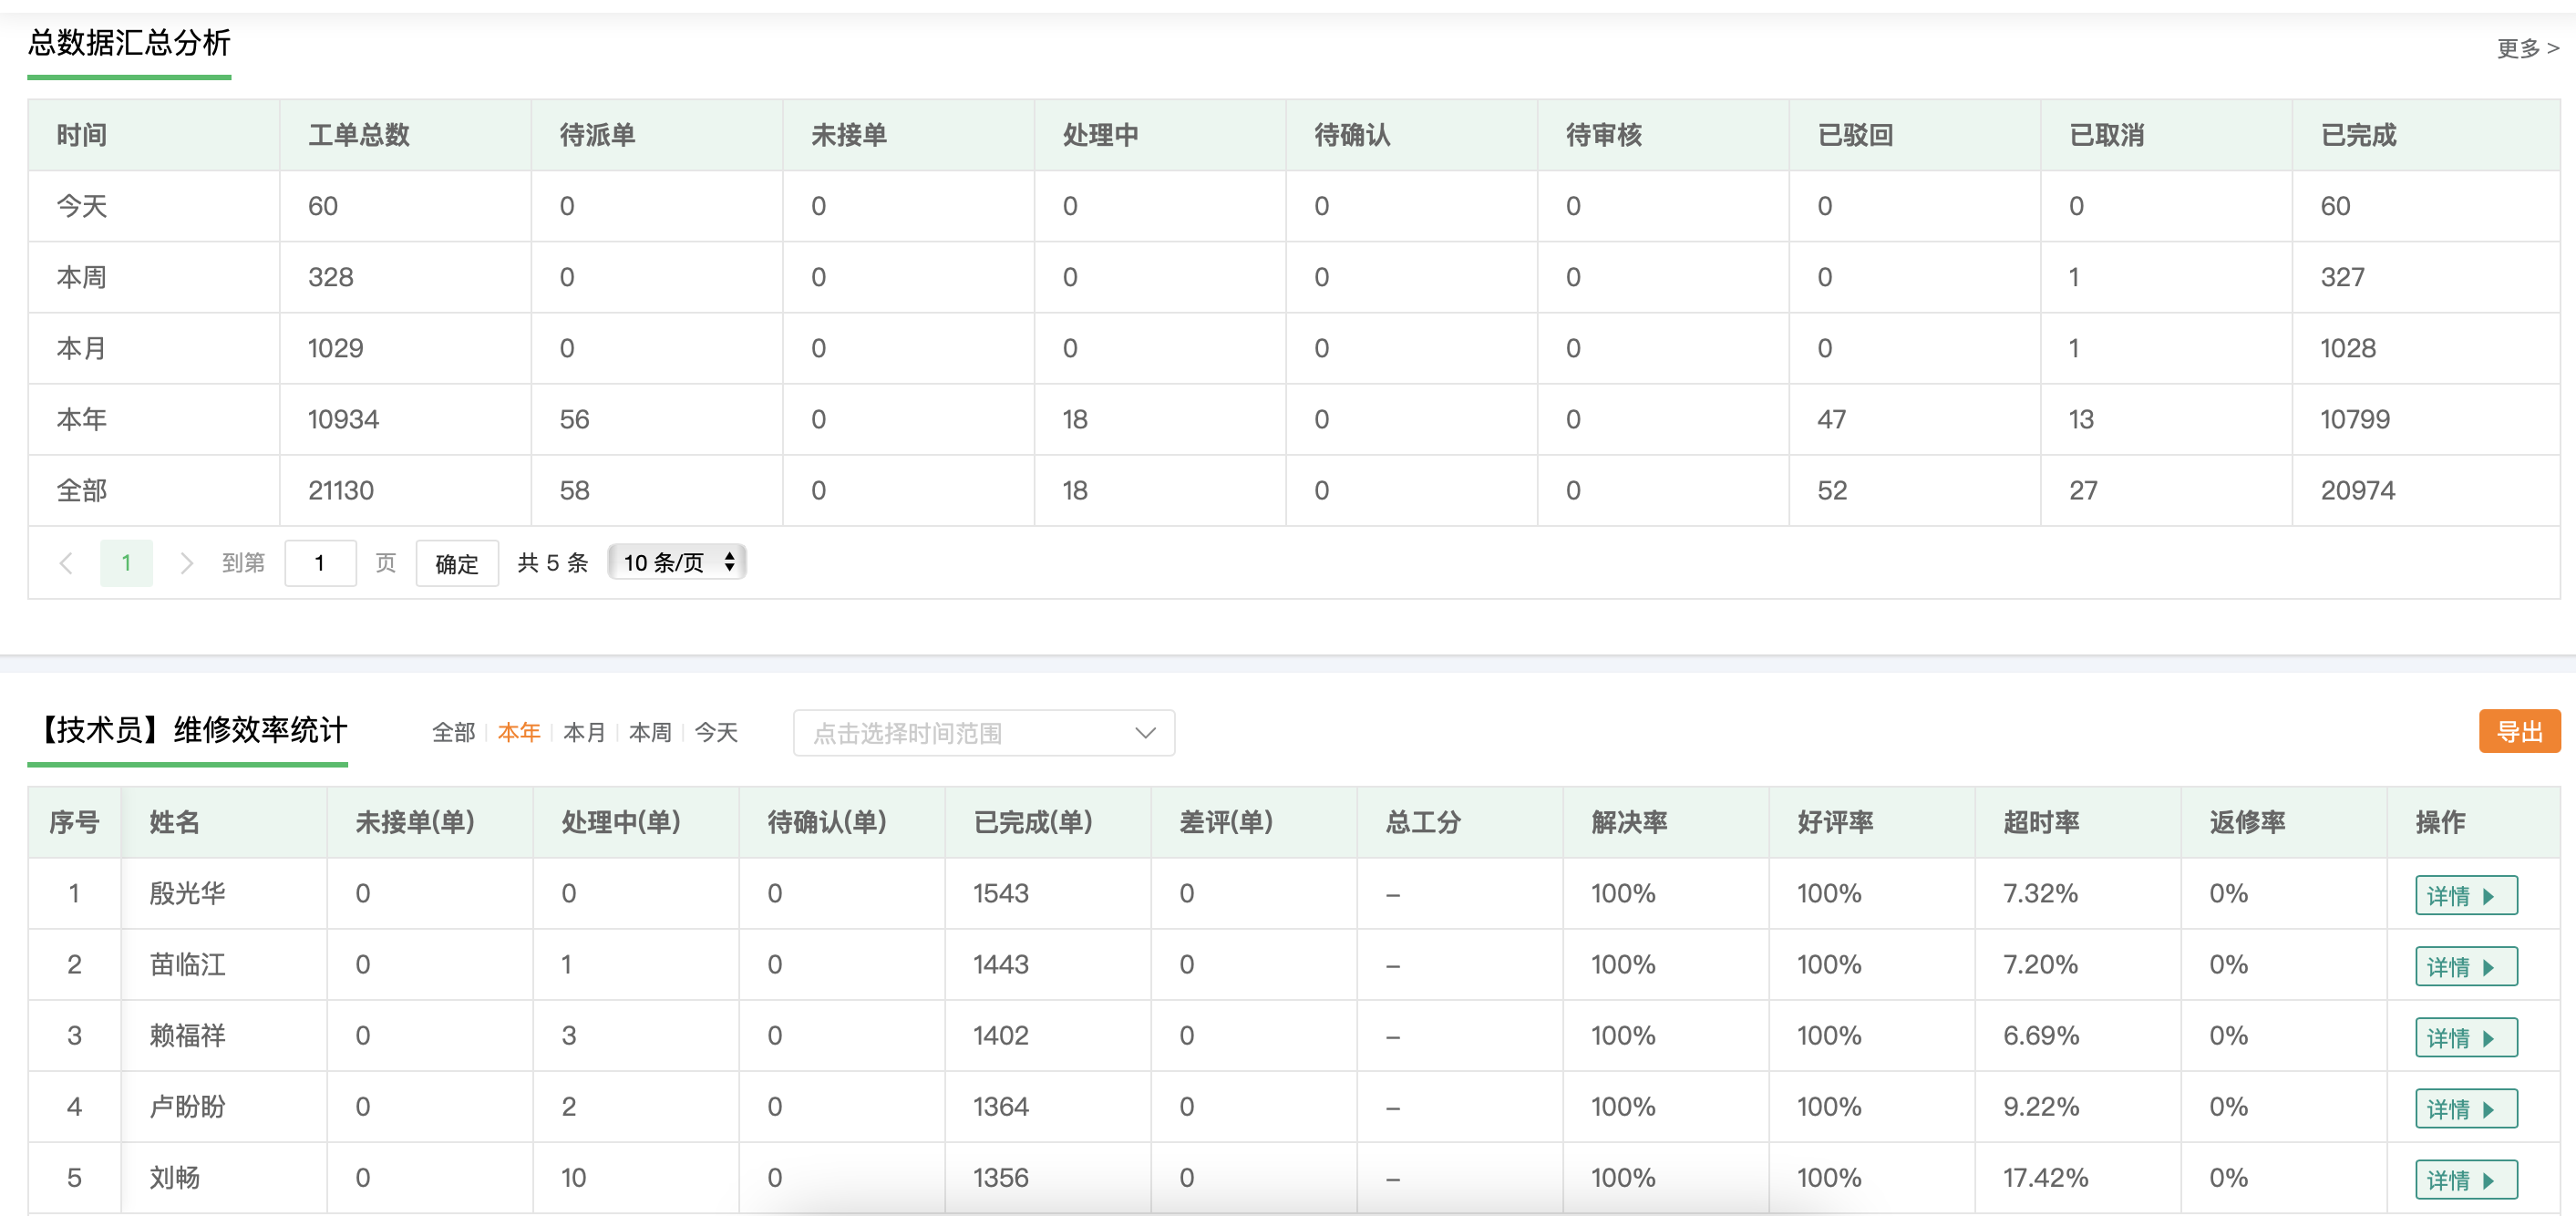Viewport: 2576px width, 1216px height.
Task: Click the 好评率 column header
Action: pyautogui.click(x=1835, y=822)
